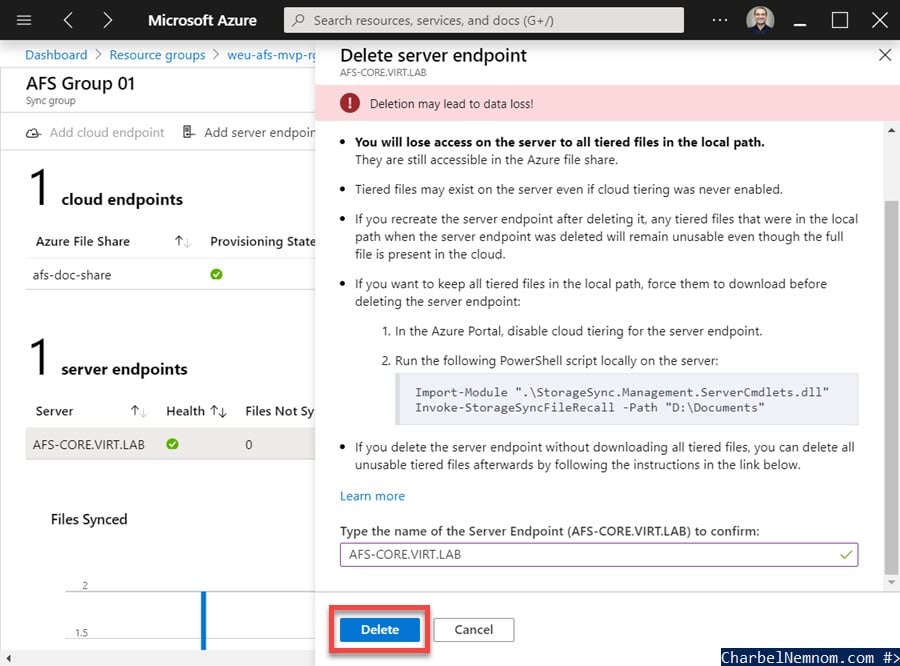This screenshot has width=900, height=666.
Task: Open the weu-afs-mvp breadcrumb link
Action: 271,55
